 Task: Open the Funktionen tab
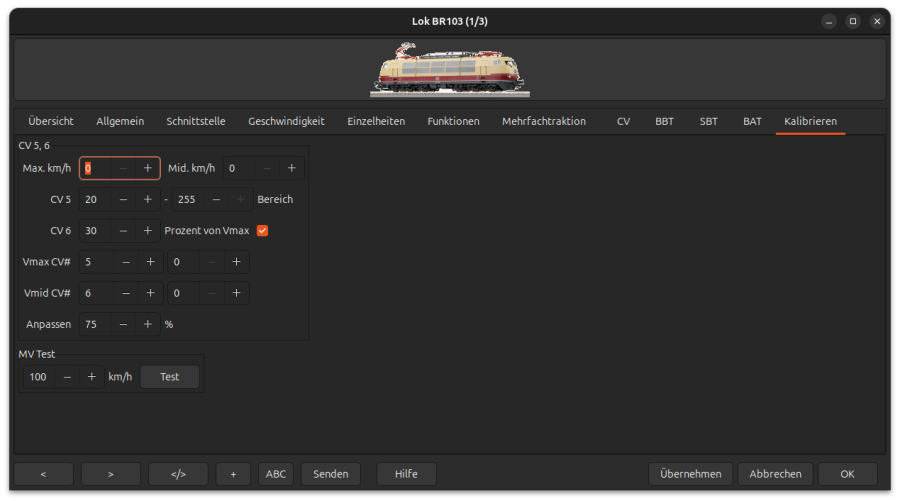453,121
